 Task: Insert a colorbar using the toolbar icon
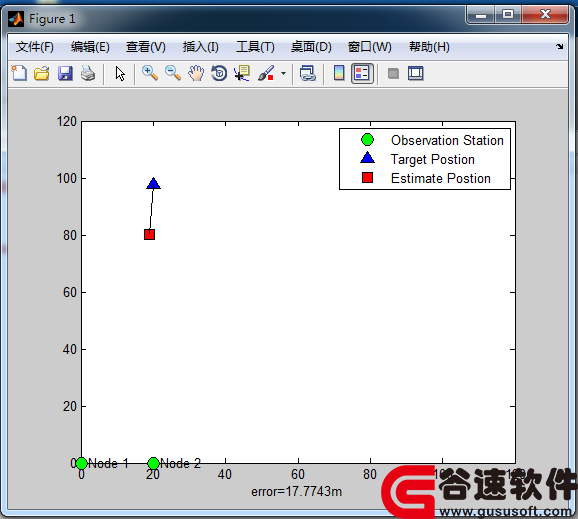click(339, 73)
